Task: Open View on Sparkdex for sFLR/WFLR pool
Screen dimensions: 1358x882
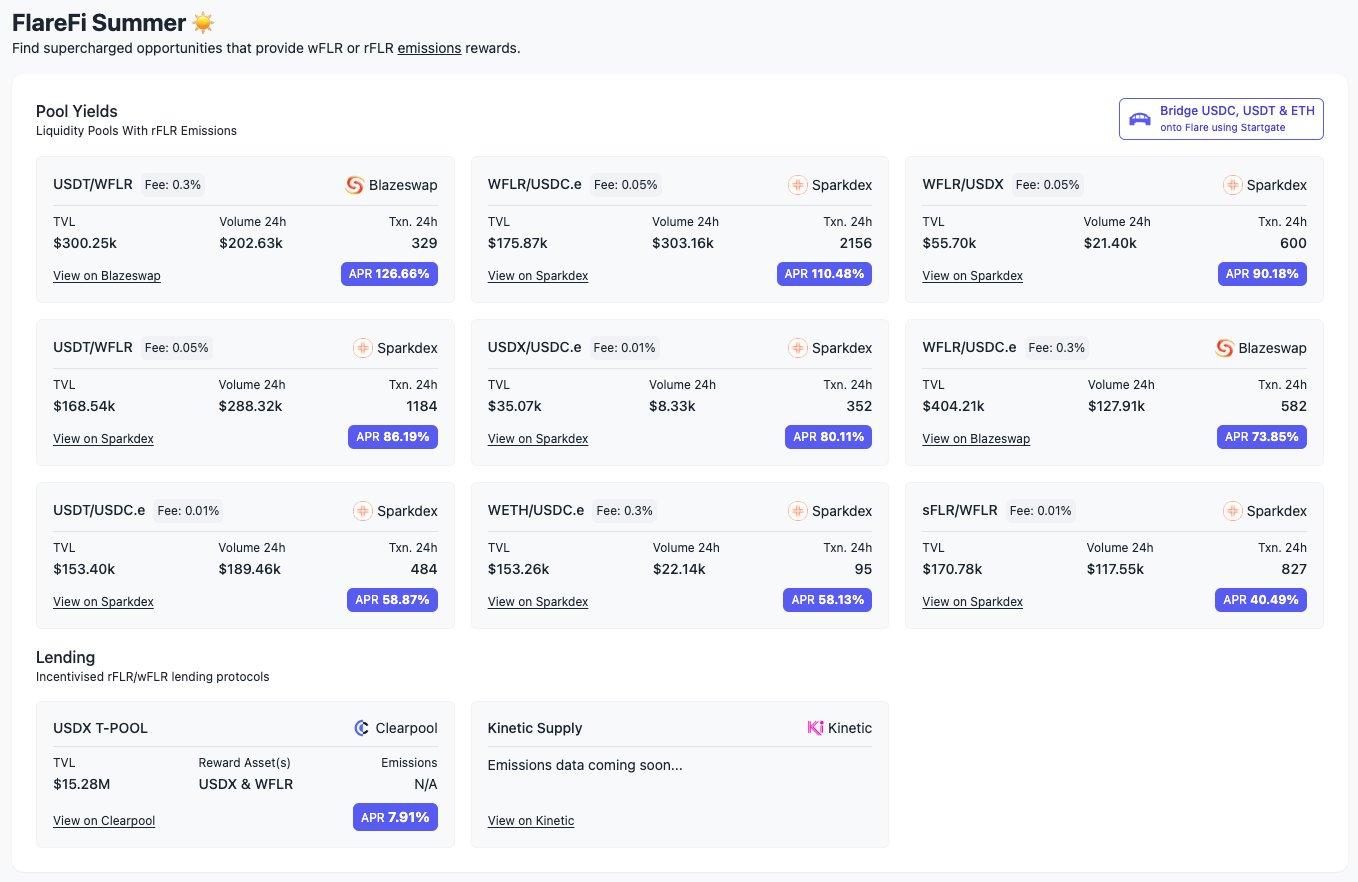Action: click(x=972, y=602)
